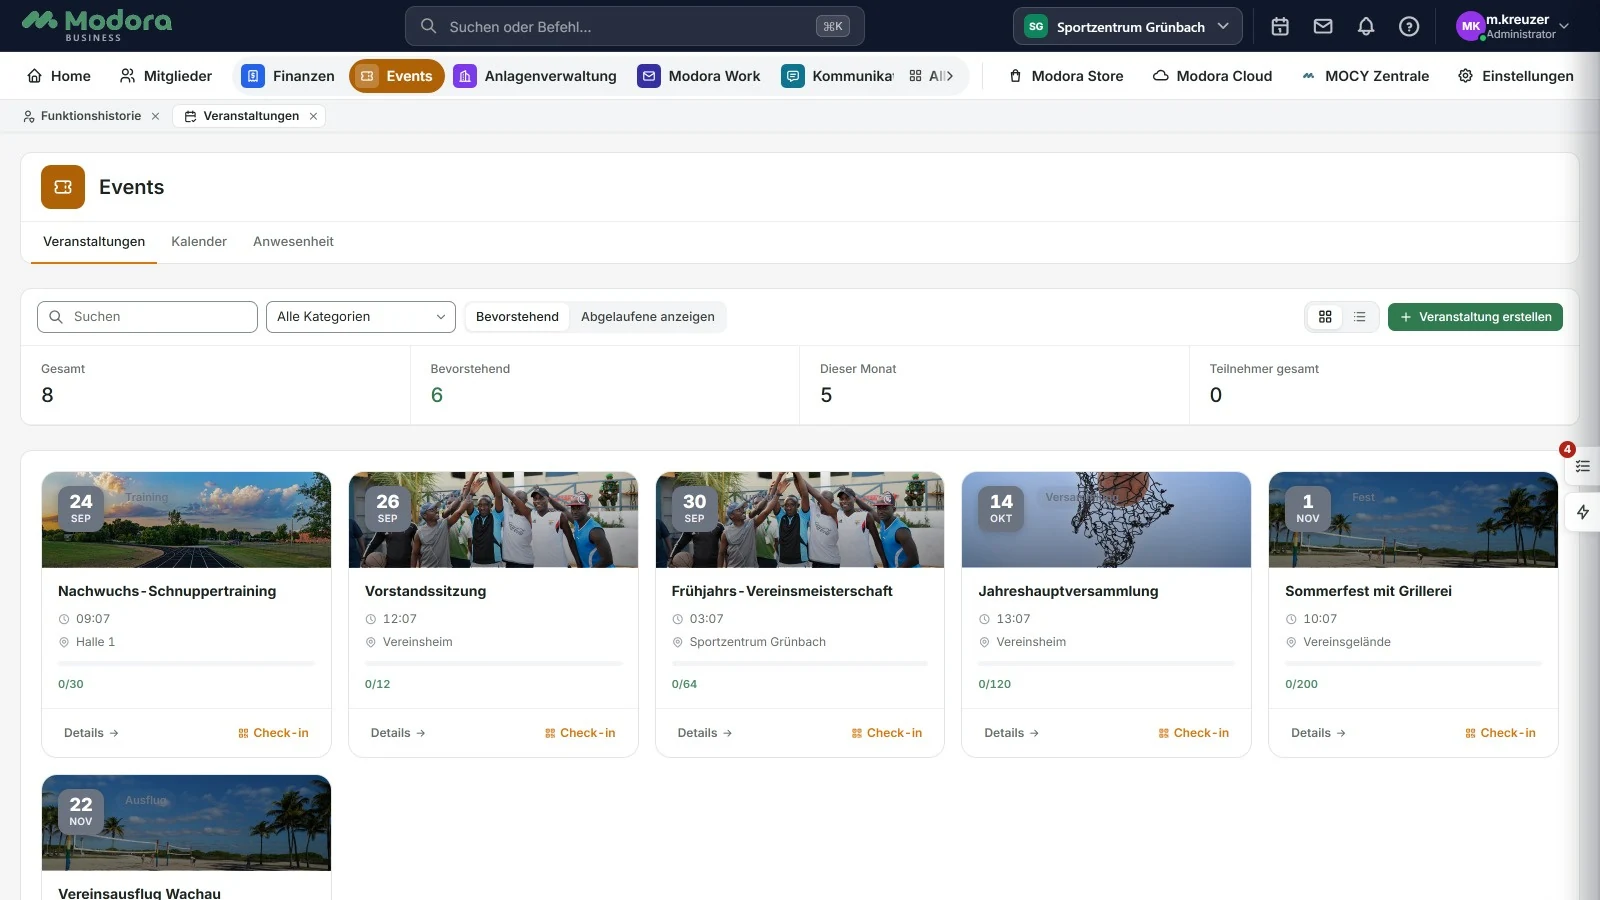Toggle Abgelaufene anzeigen filter

coord(648,317)
